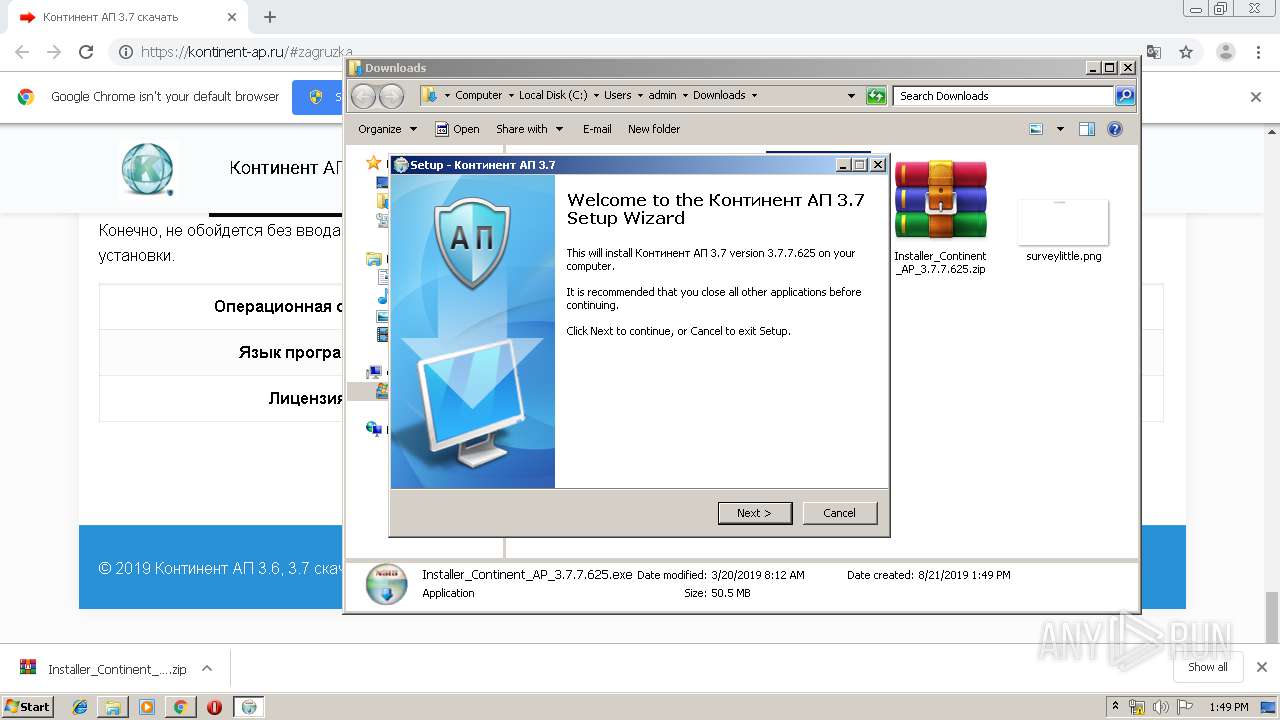Select admin in the address breadcrumb
This screenshot has height=720, width=1280.
pos(662,96)
